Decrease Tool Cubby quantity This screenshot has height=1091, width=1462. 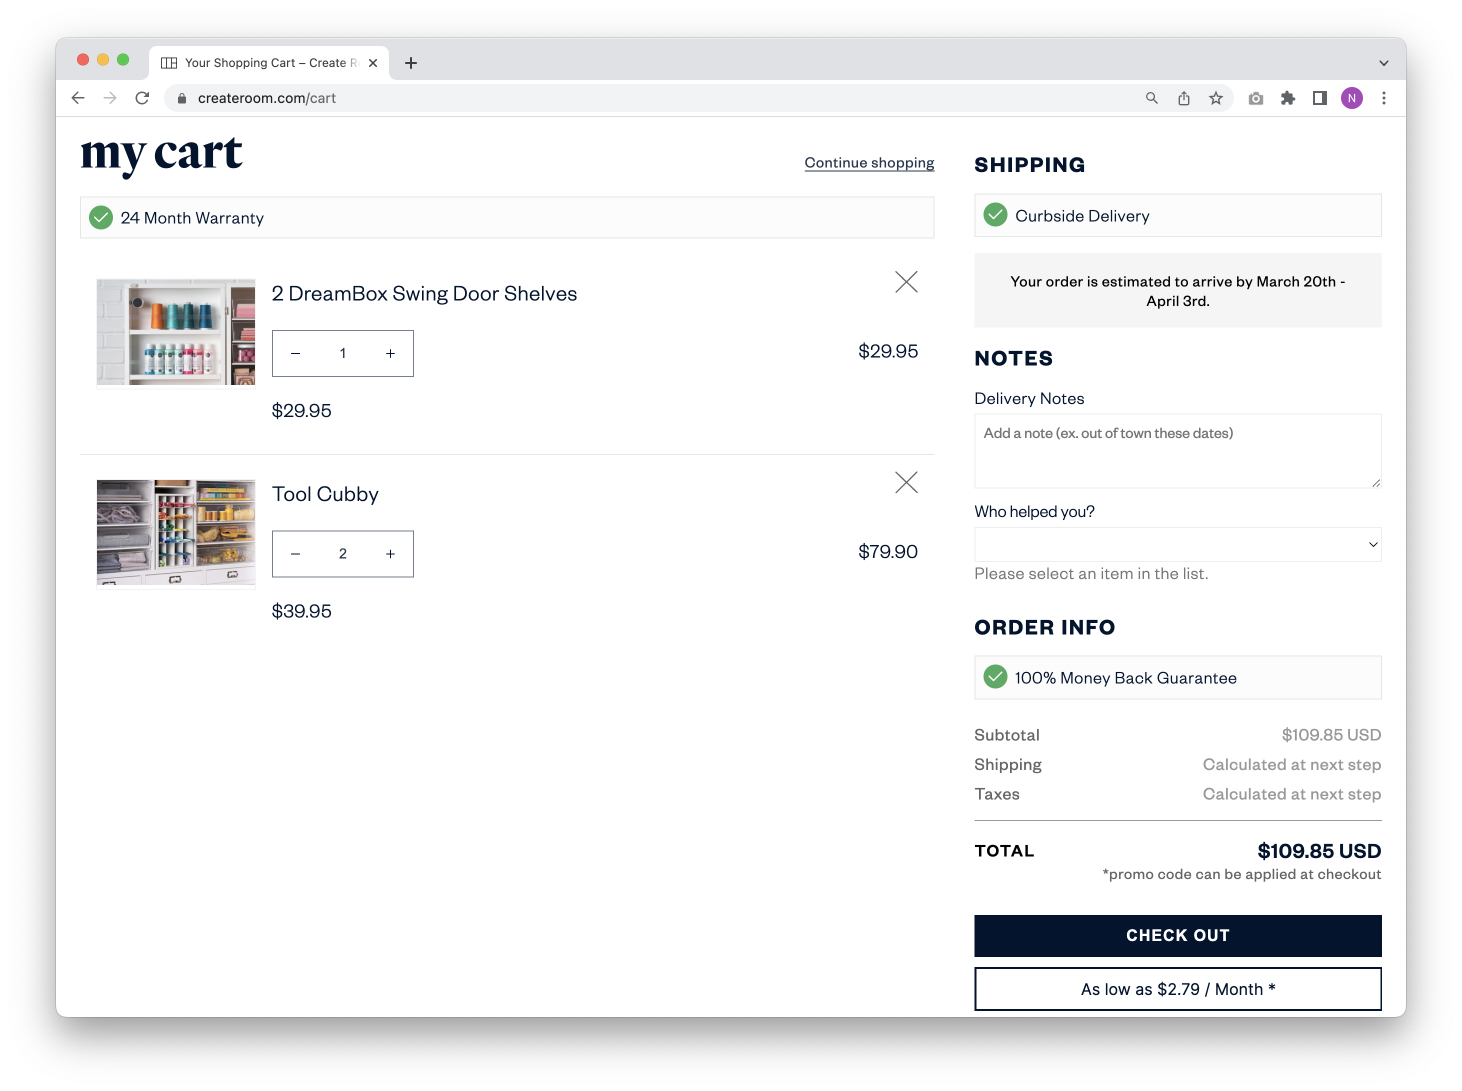(x=295, y=553)
